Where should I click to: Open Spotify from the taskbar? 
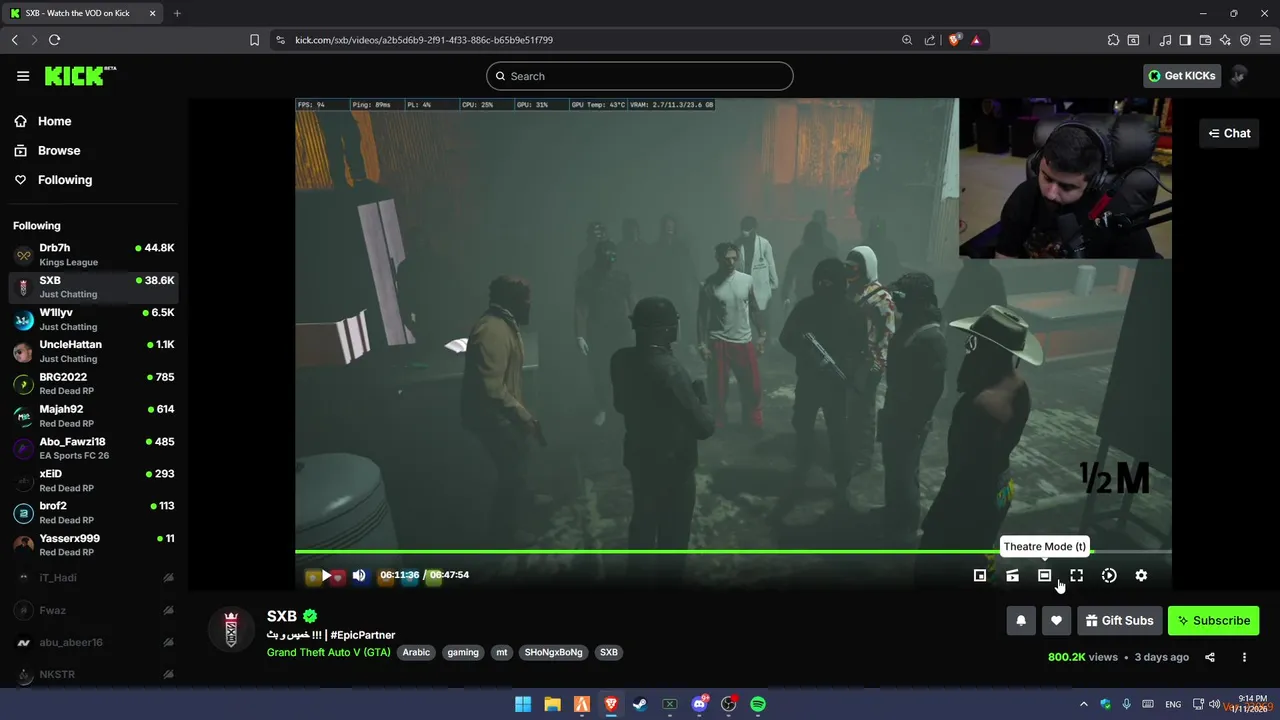pyautogui.click(x=758, y=704)
